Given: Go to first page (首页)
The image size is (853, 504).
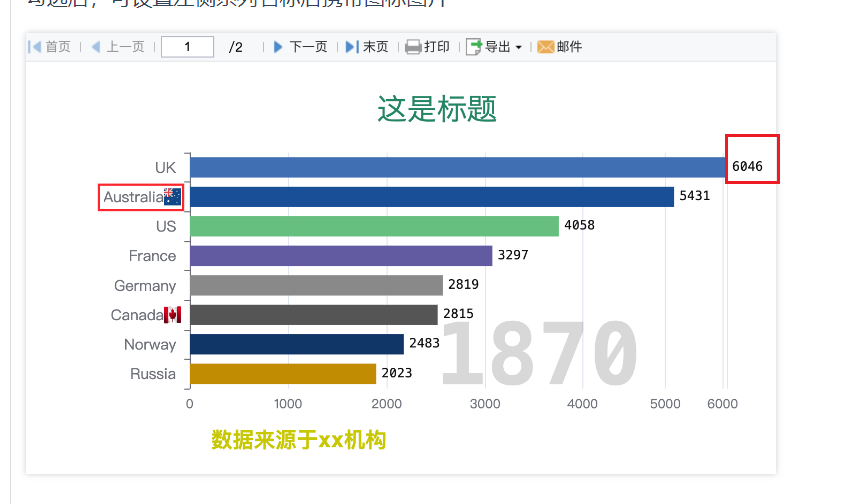Looking at the screenshot, I should 50,47.
